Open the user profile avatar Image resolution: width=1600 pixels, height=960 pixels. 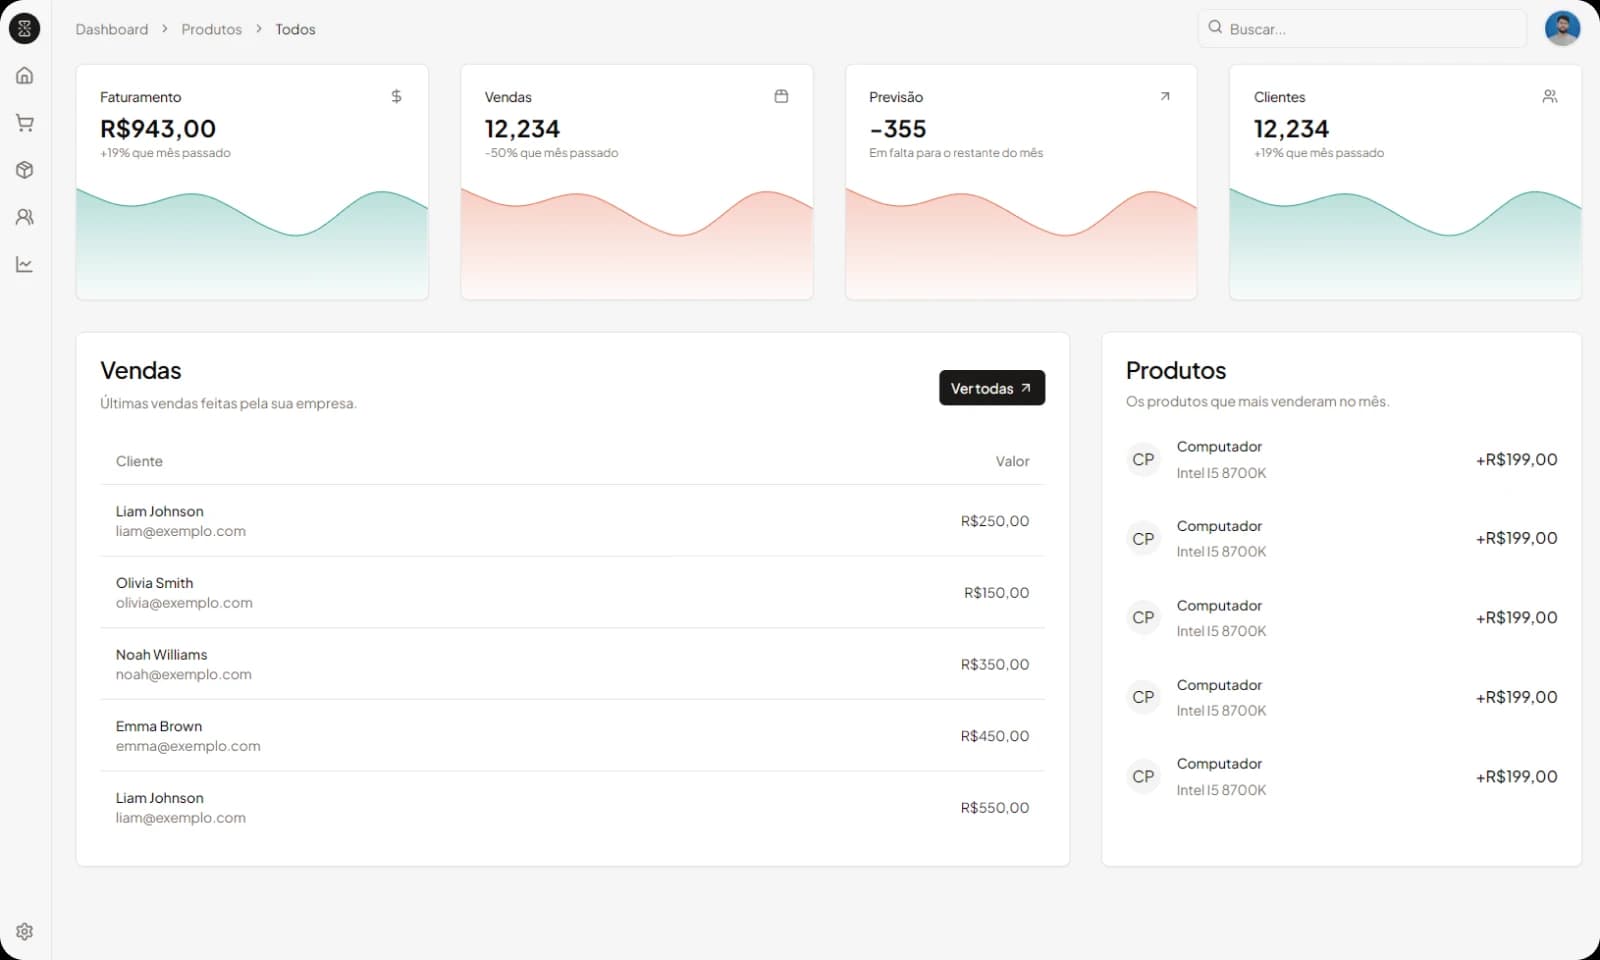[1562, 28]
